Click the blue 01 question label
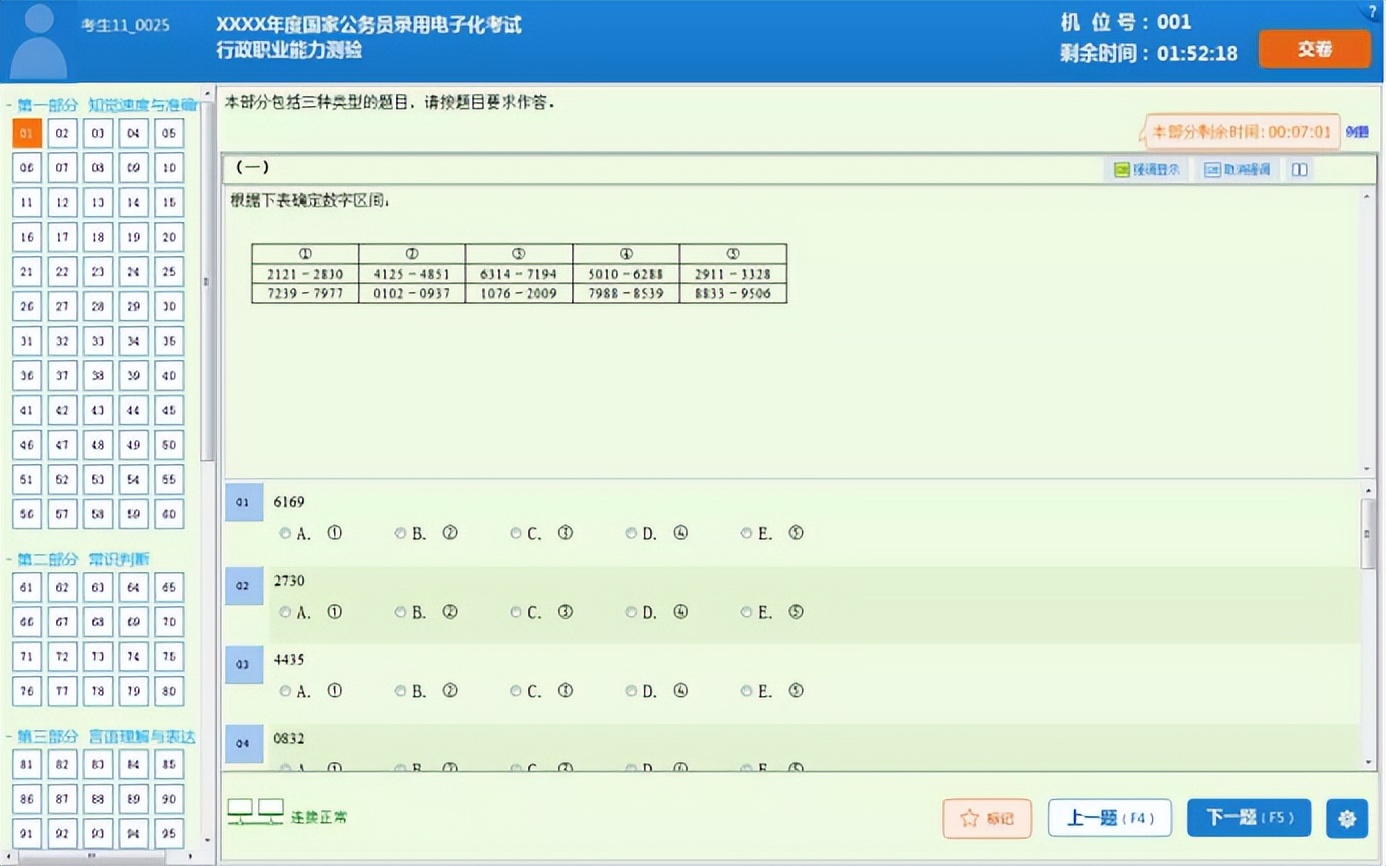Screen dimensions: 1386x866 243,502
